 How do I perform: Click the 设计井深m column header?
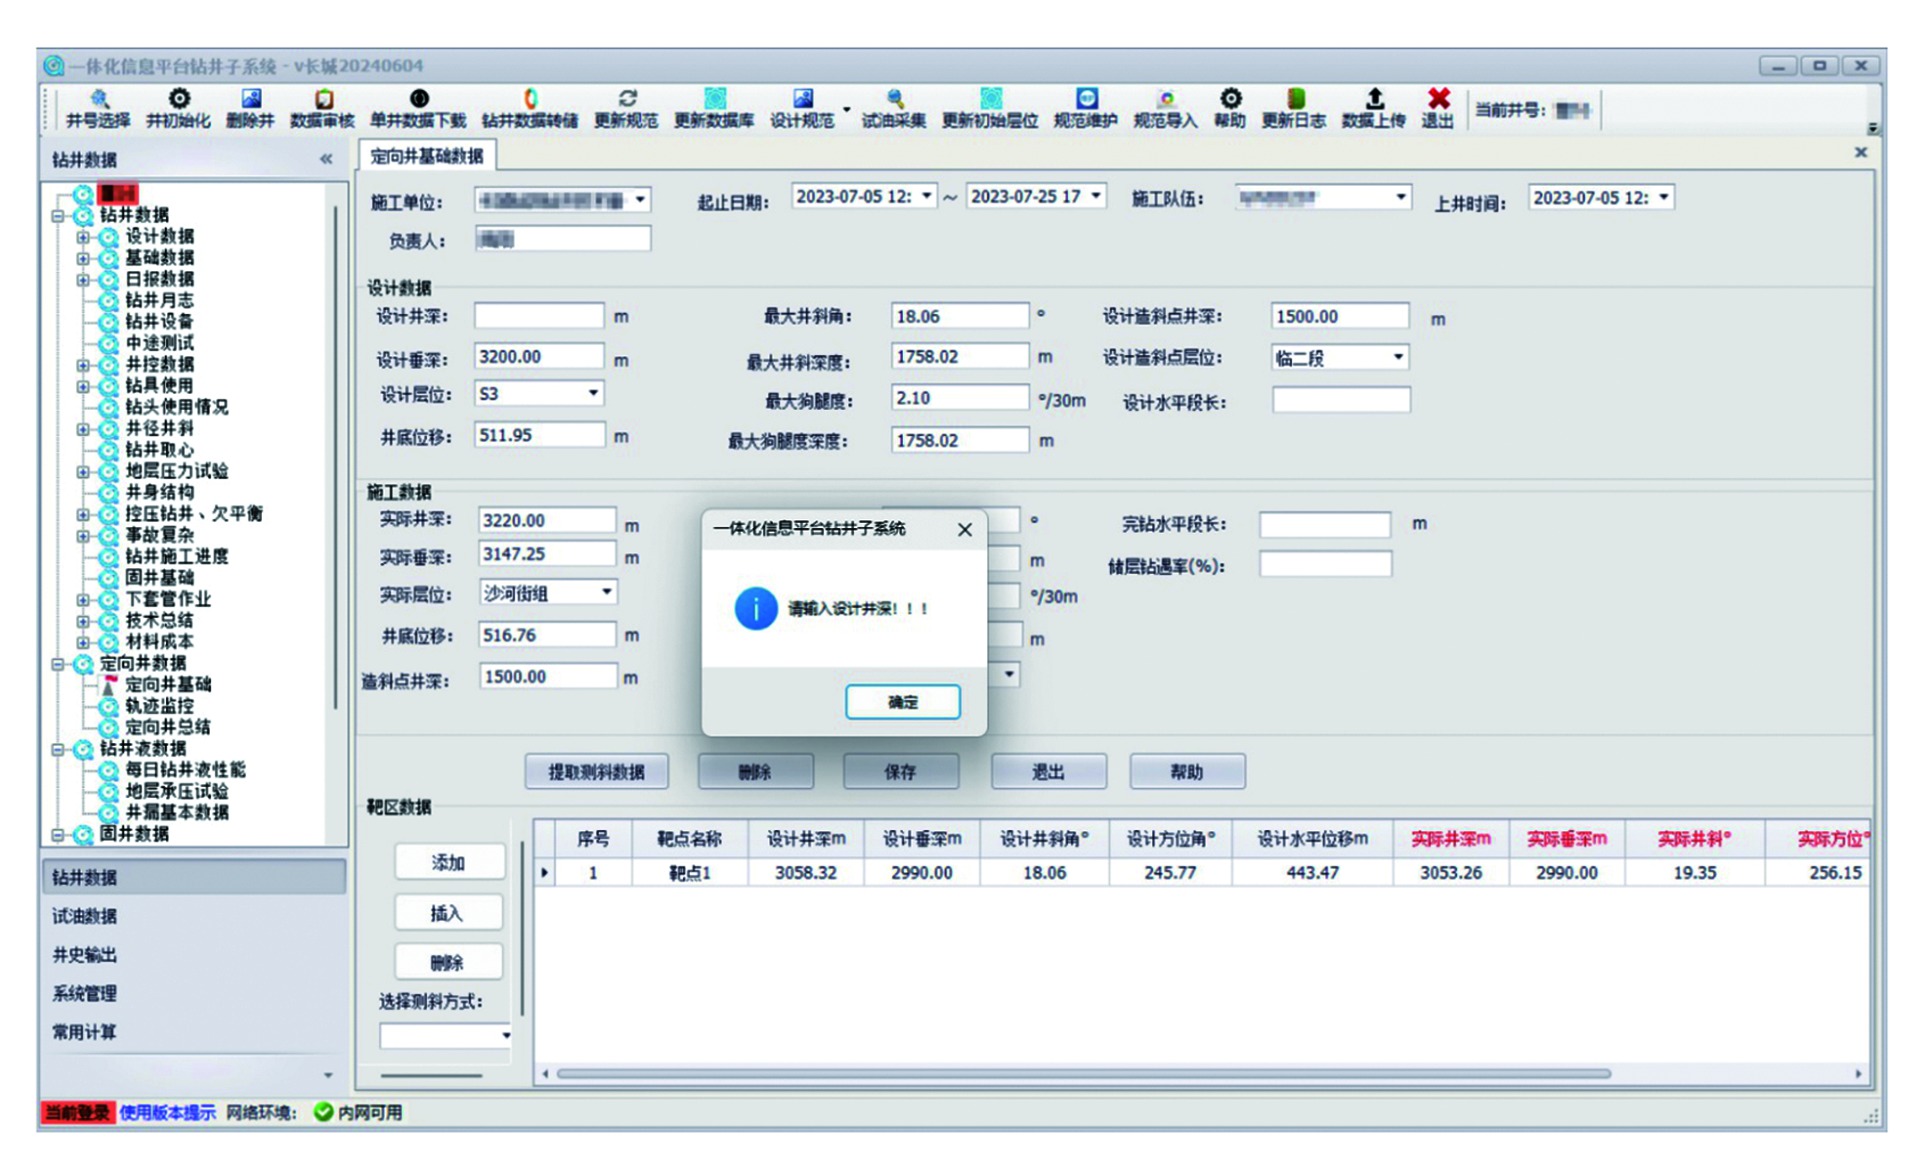click(806, 839)
